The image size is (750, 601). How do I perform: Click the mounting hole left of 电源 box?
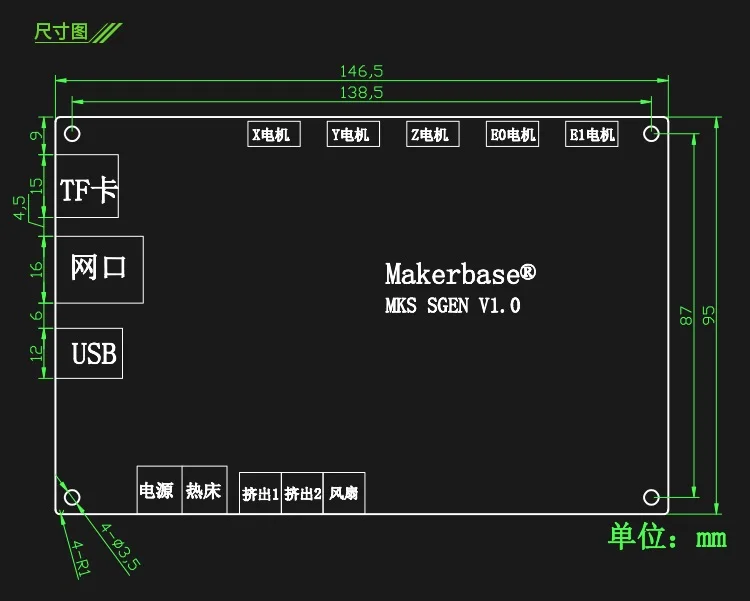click(72, 497)
